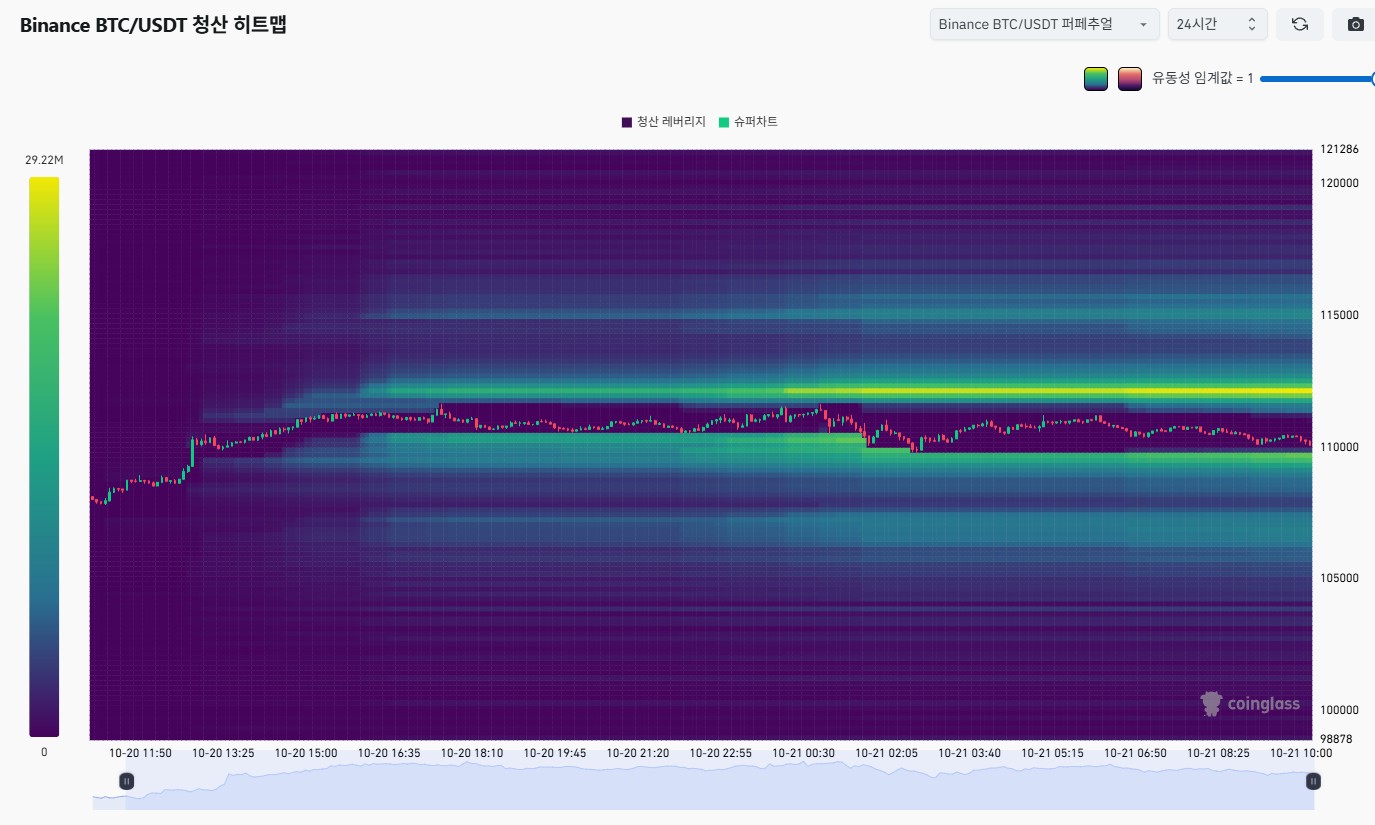Viewport: 1375px width, 825px height.
Task: Click the 10-21 00:30 time label
Action: point(804,753)
